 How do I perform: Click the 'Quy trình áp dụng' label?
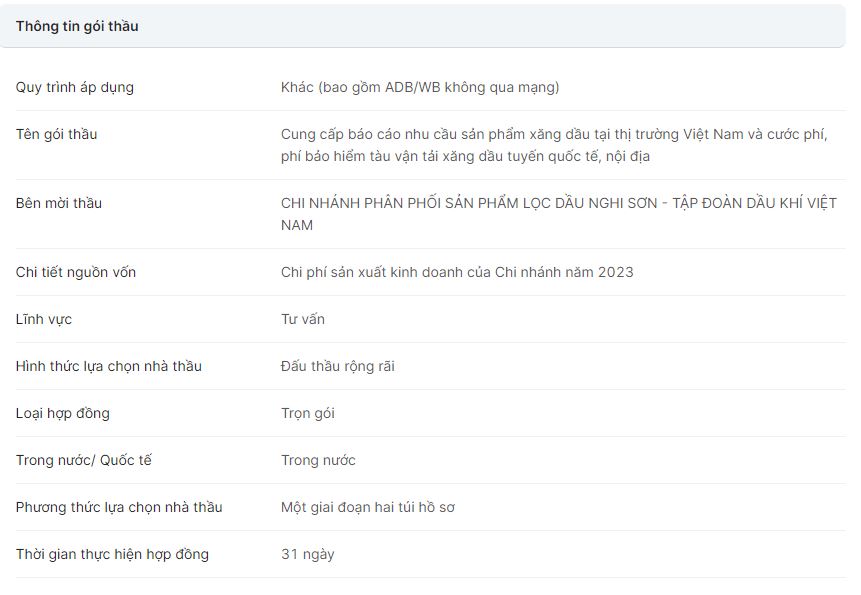(75, 87)
